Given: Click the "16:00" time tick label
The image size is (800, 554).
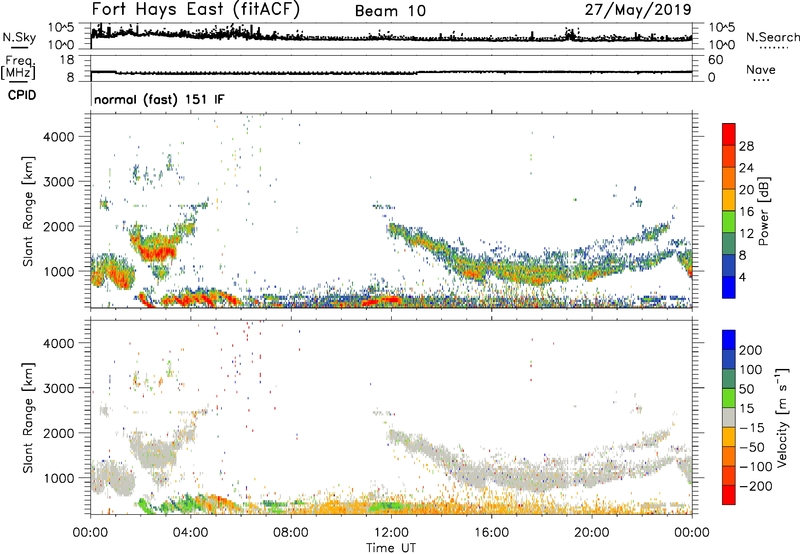Looking at the screenshot, I should (491, 533).
